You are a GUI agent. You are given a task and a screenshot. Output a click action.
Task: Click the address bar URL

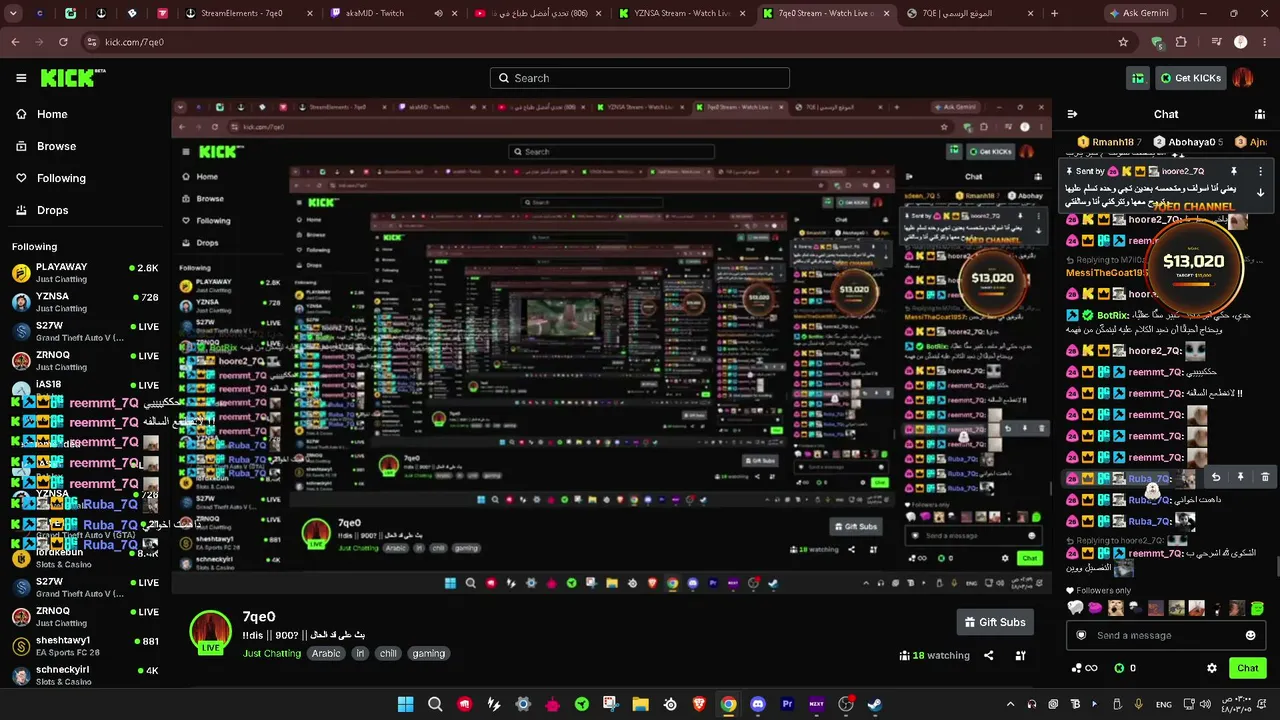[x=134, y=42]
